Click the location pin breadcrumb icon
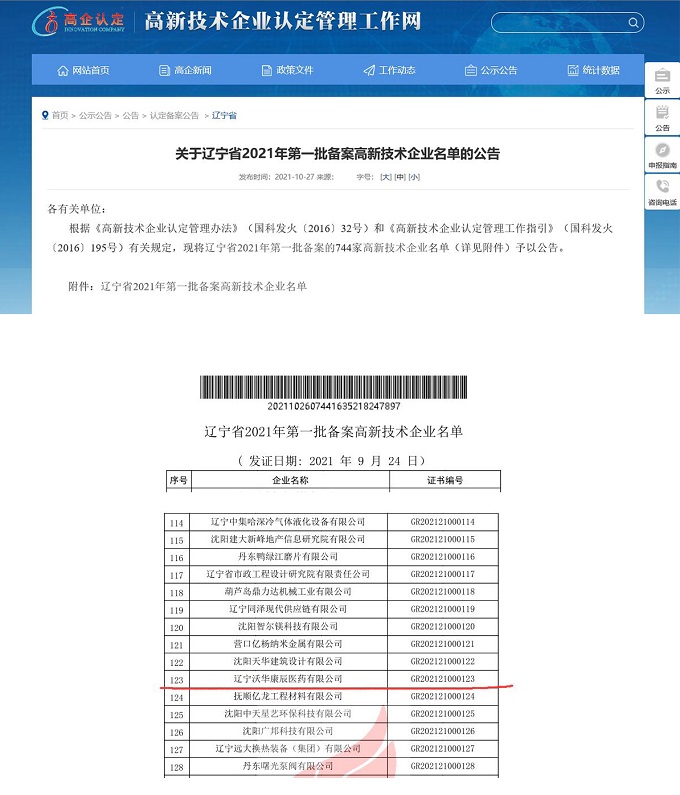Image resolution: width=680 pixels, height=795 pixels. [45, 115]
